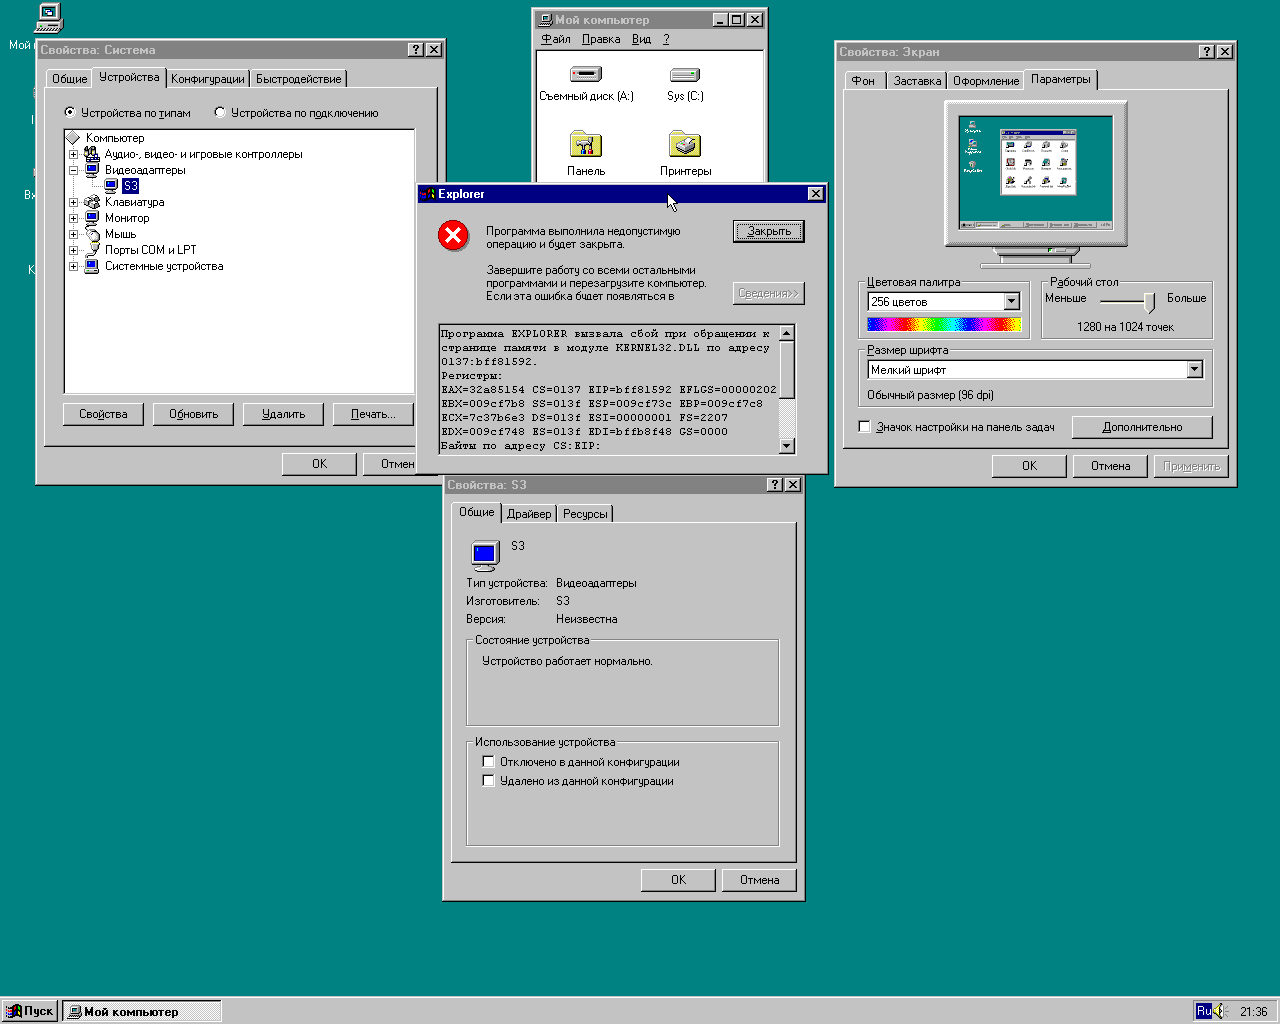
Task: Click the help question button in Свойства: S3
Action: point(774,485)
